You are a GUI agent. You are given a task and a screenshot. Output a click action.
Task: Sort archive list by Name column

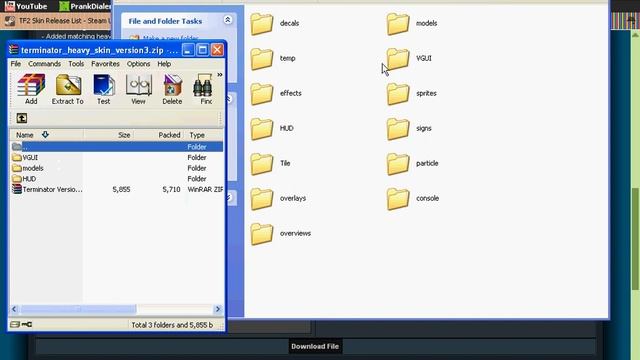click(47, 135)
